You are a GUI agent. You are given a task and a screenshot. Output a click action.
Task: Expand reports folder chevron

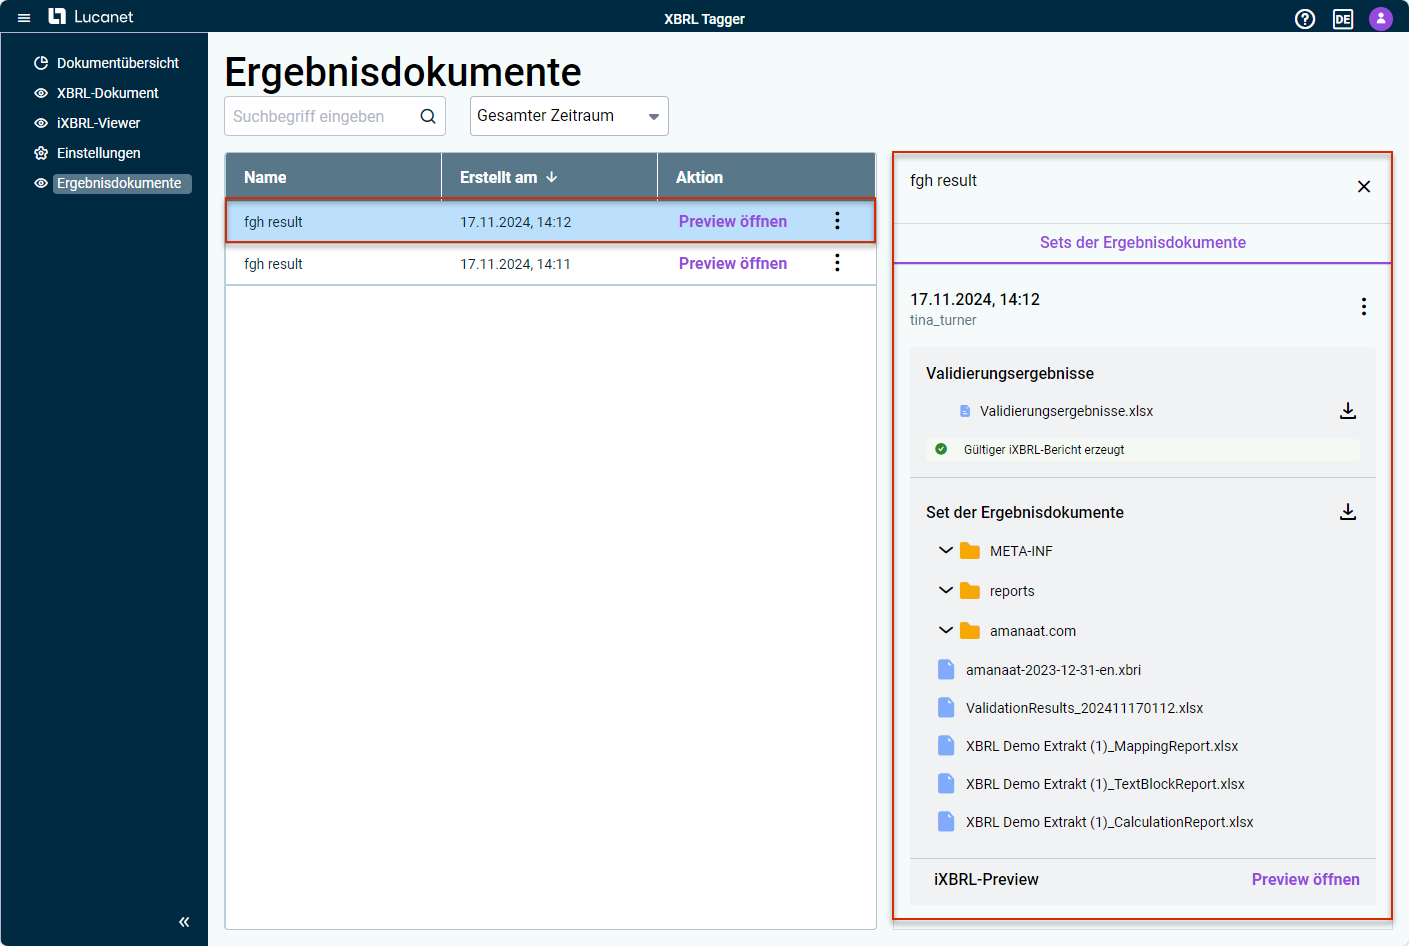pyautogui.click(x=946, y=590)
